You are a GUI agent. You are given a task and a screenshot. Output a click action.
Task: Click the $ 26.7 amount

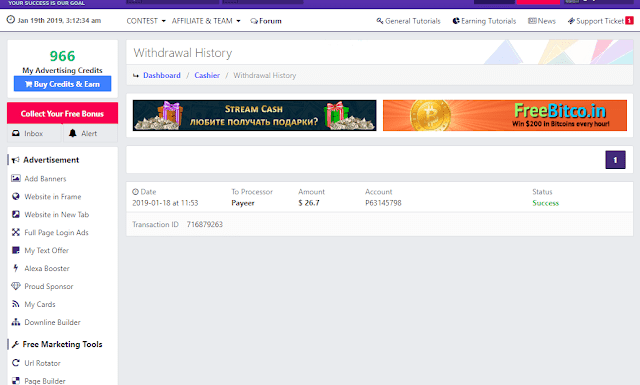309,203
